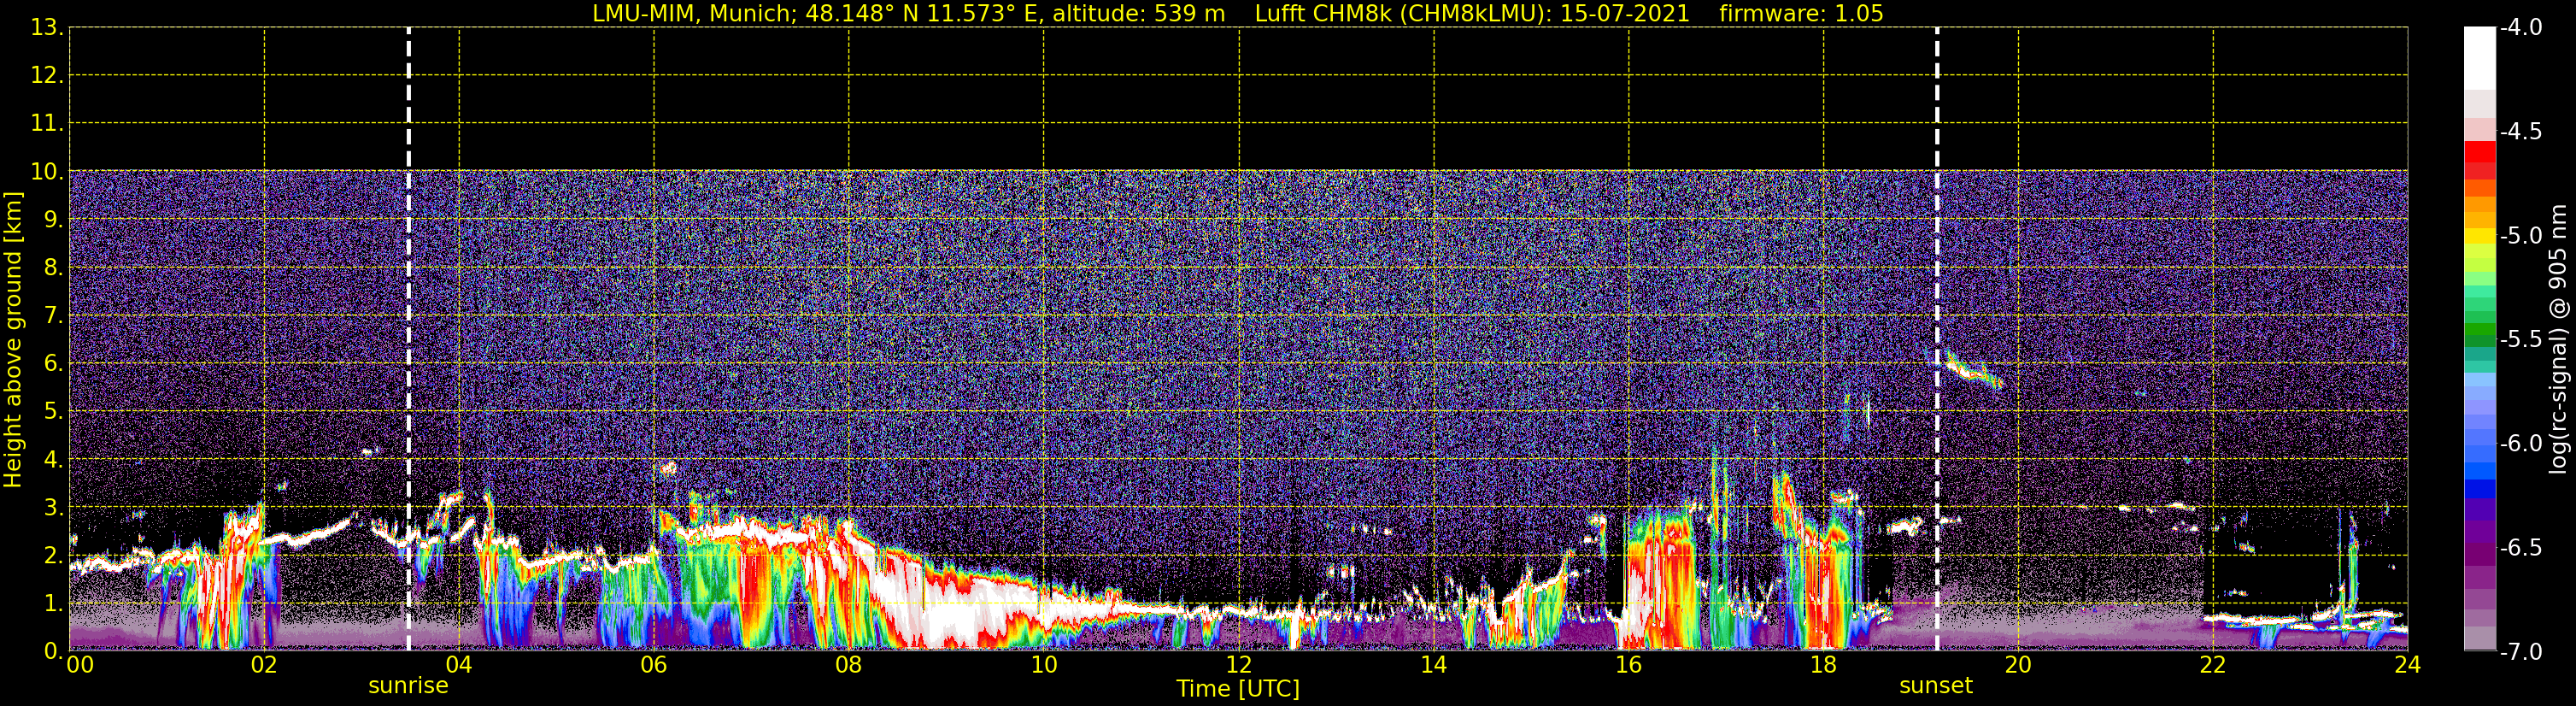Click the '12' time axis tick label
This screenshot has width=2576, height=706.
(x=1239, y=665)
